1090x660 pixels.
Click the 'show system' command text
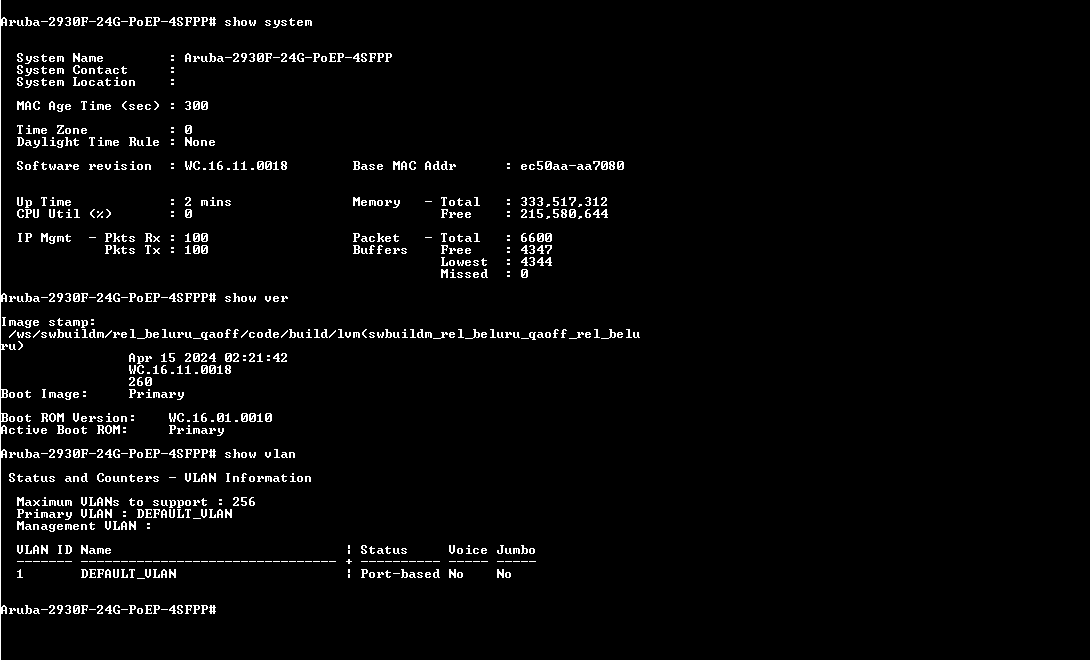coord(268,22)
